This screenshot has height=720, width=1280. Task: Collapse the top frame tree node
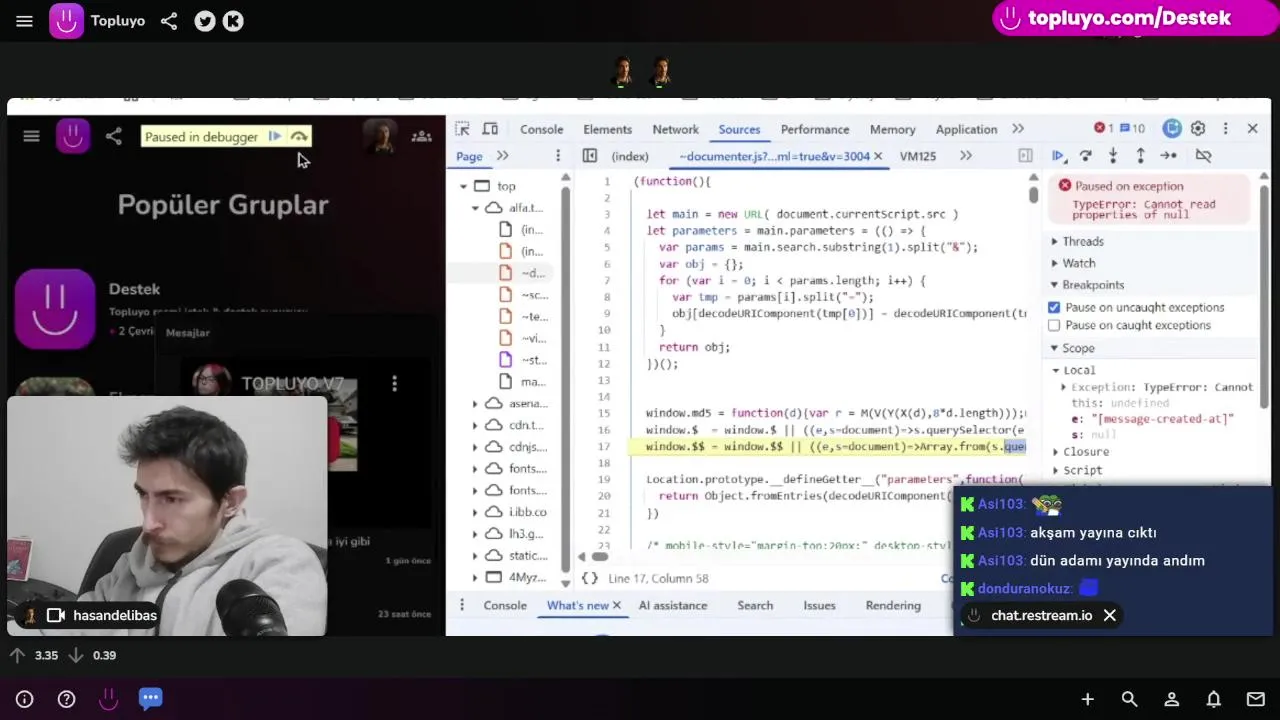[x=463, y=186]
